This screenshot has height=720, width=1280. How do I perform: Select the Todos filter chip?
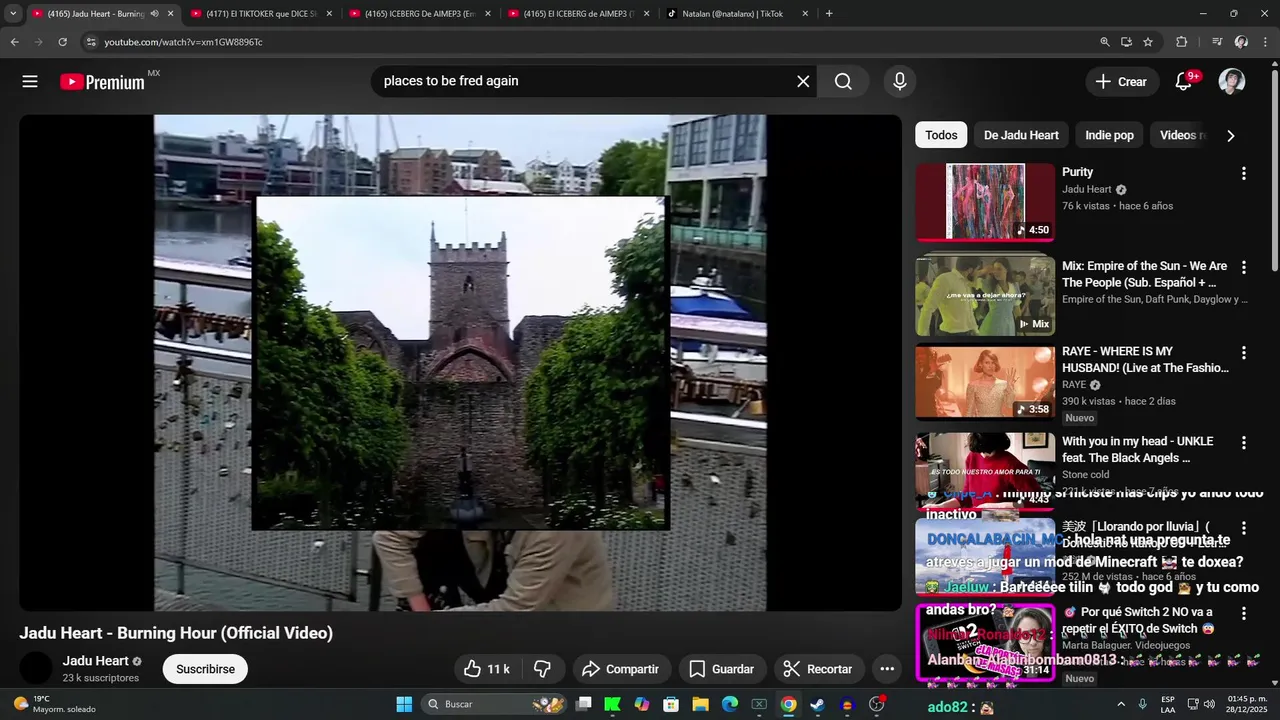(x=941, y=135)
